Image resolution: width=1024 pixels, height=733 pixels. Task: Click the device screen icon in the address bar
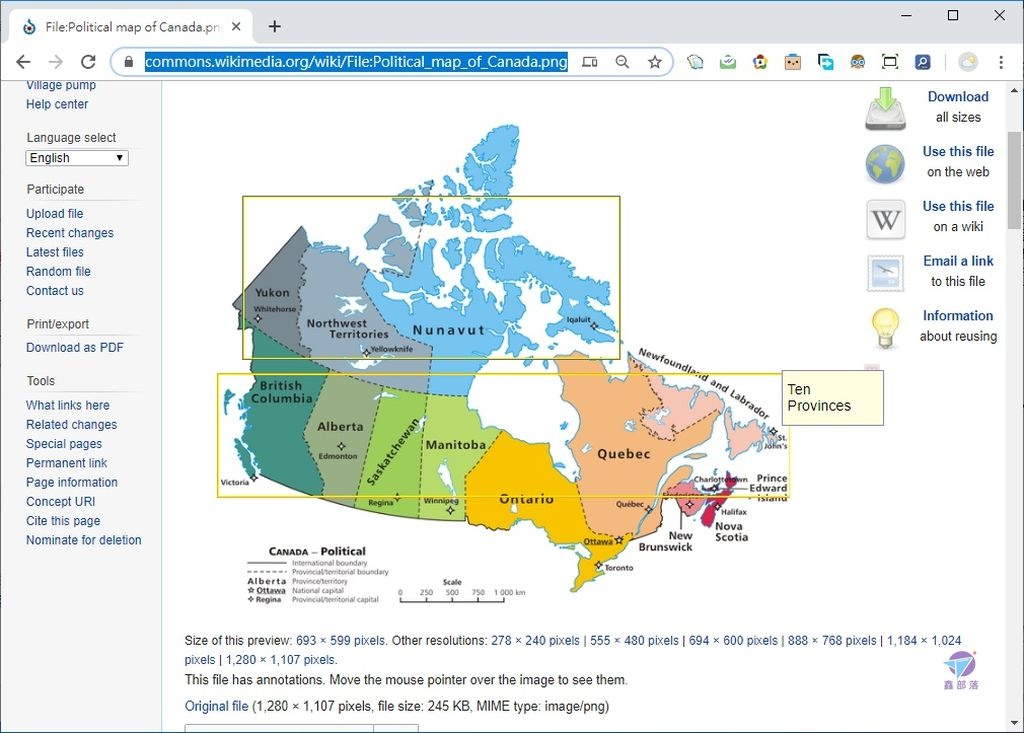(590, 62)
